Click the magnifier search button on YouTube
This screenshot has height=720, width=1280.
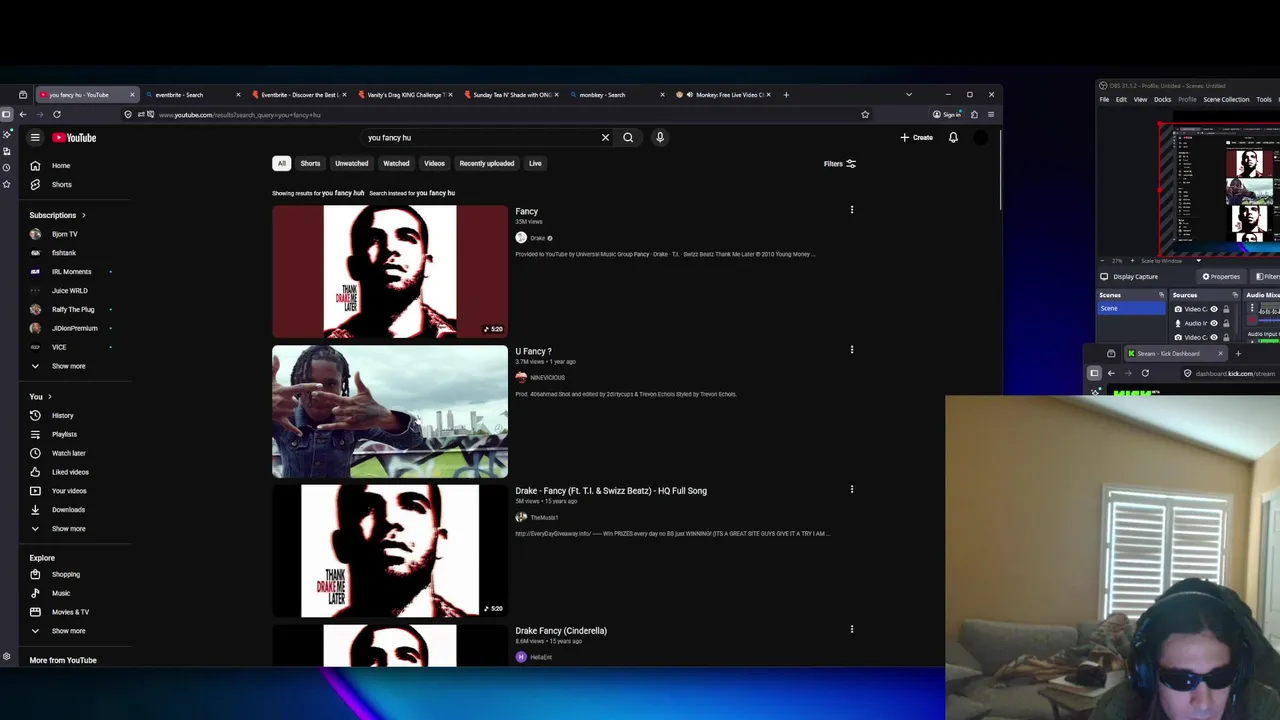[x=628, y=138]
